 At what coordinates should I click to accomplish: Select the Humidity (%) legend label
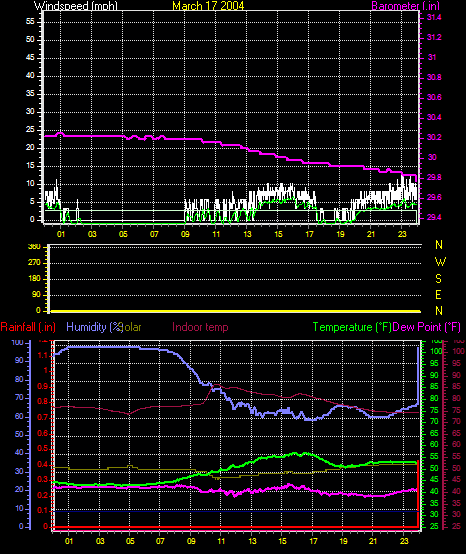click(x=94, y=327)
